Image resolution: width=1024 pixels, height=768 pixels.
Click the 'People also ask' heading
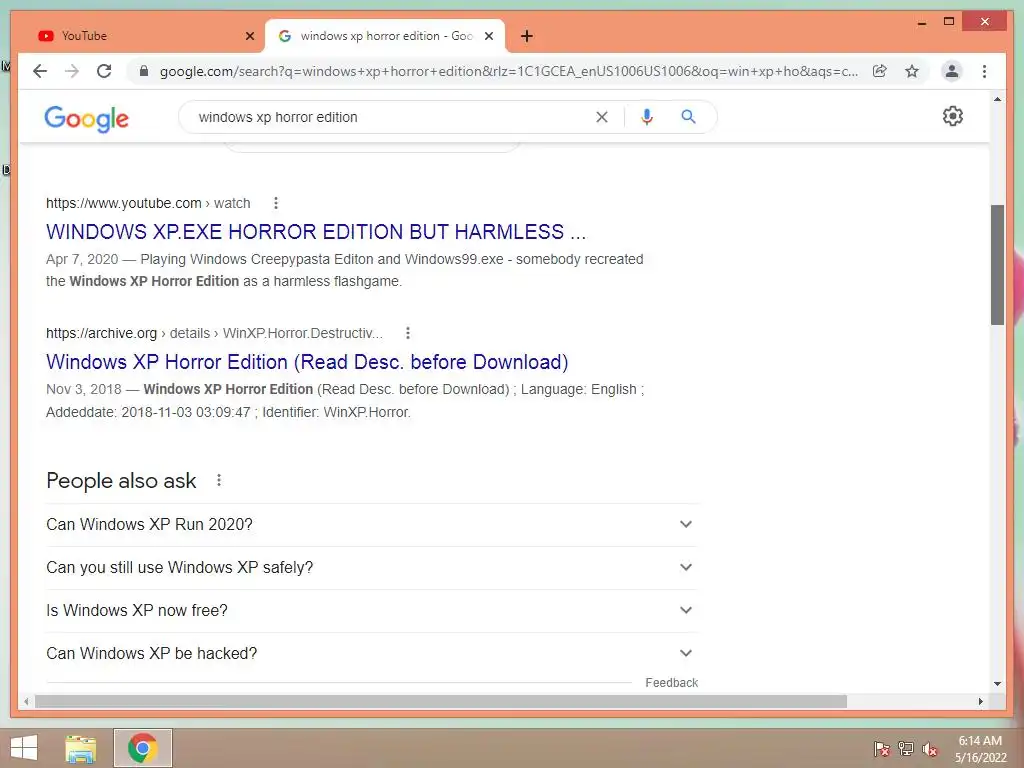pyautogui.click(x=121, y=481)
